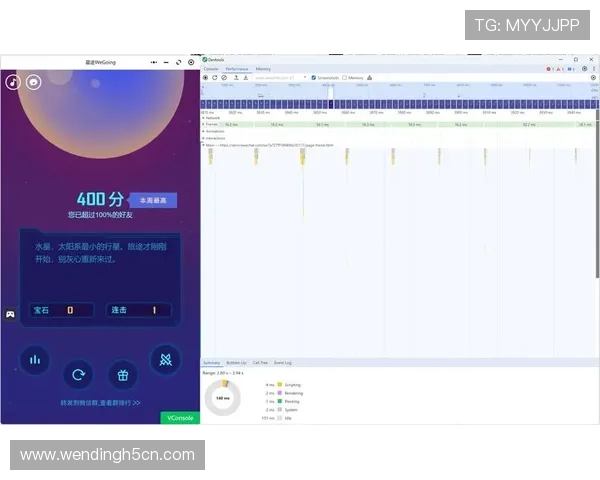Viewport: 600px width, 480px height.
Task: Collapse the Frames track
Action: pyautogui.click(x=204, y=124)
